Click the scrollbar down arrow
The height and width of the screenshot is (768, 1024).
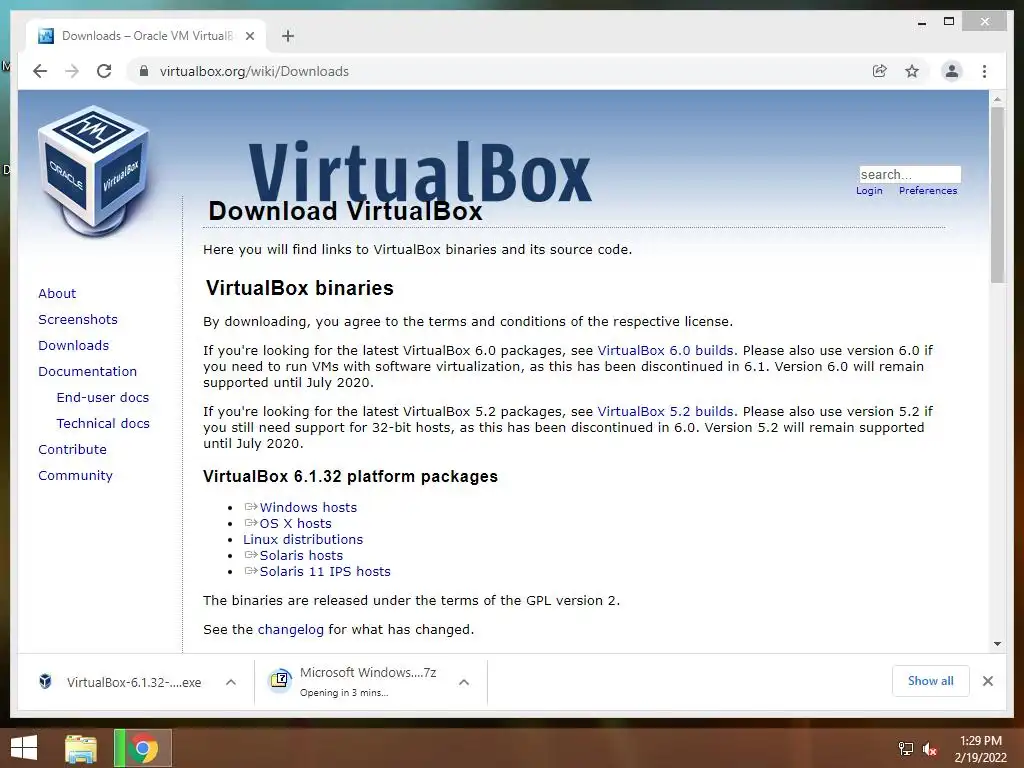(x=997, y=644)
